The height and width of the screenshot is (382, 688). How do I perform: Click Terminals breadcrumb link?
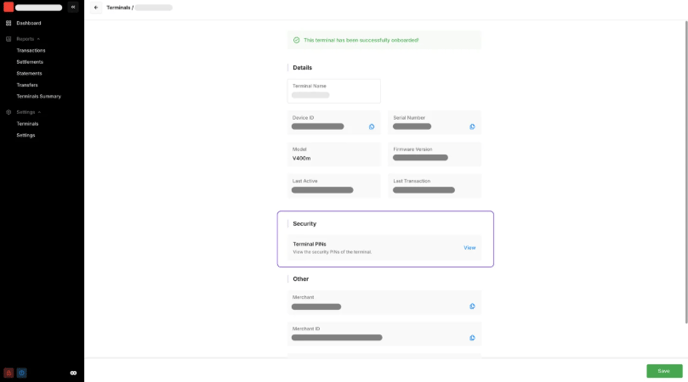click(x=118, y=7)
